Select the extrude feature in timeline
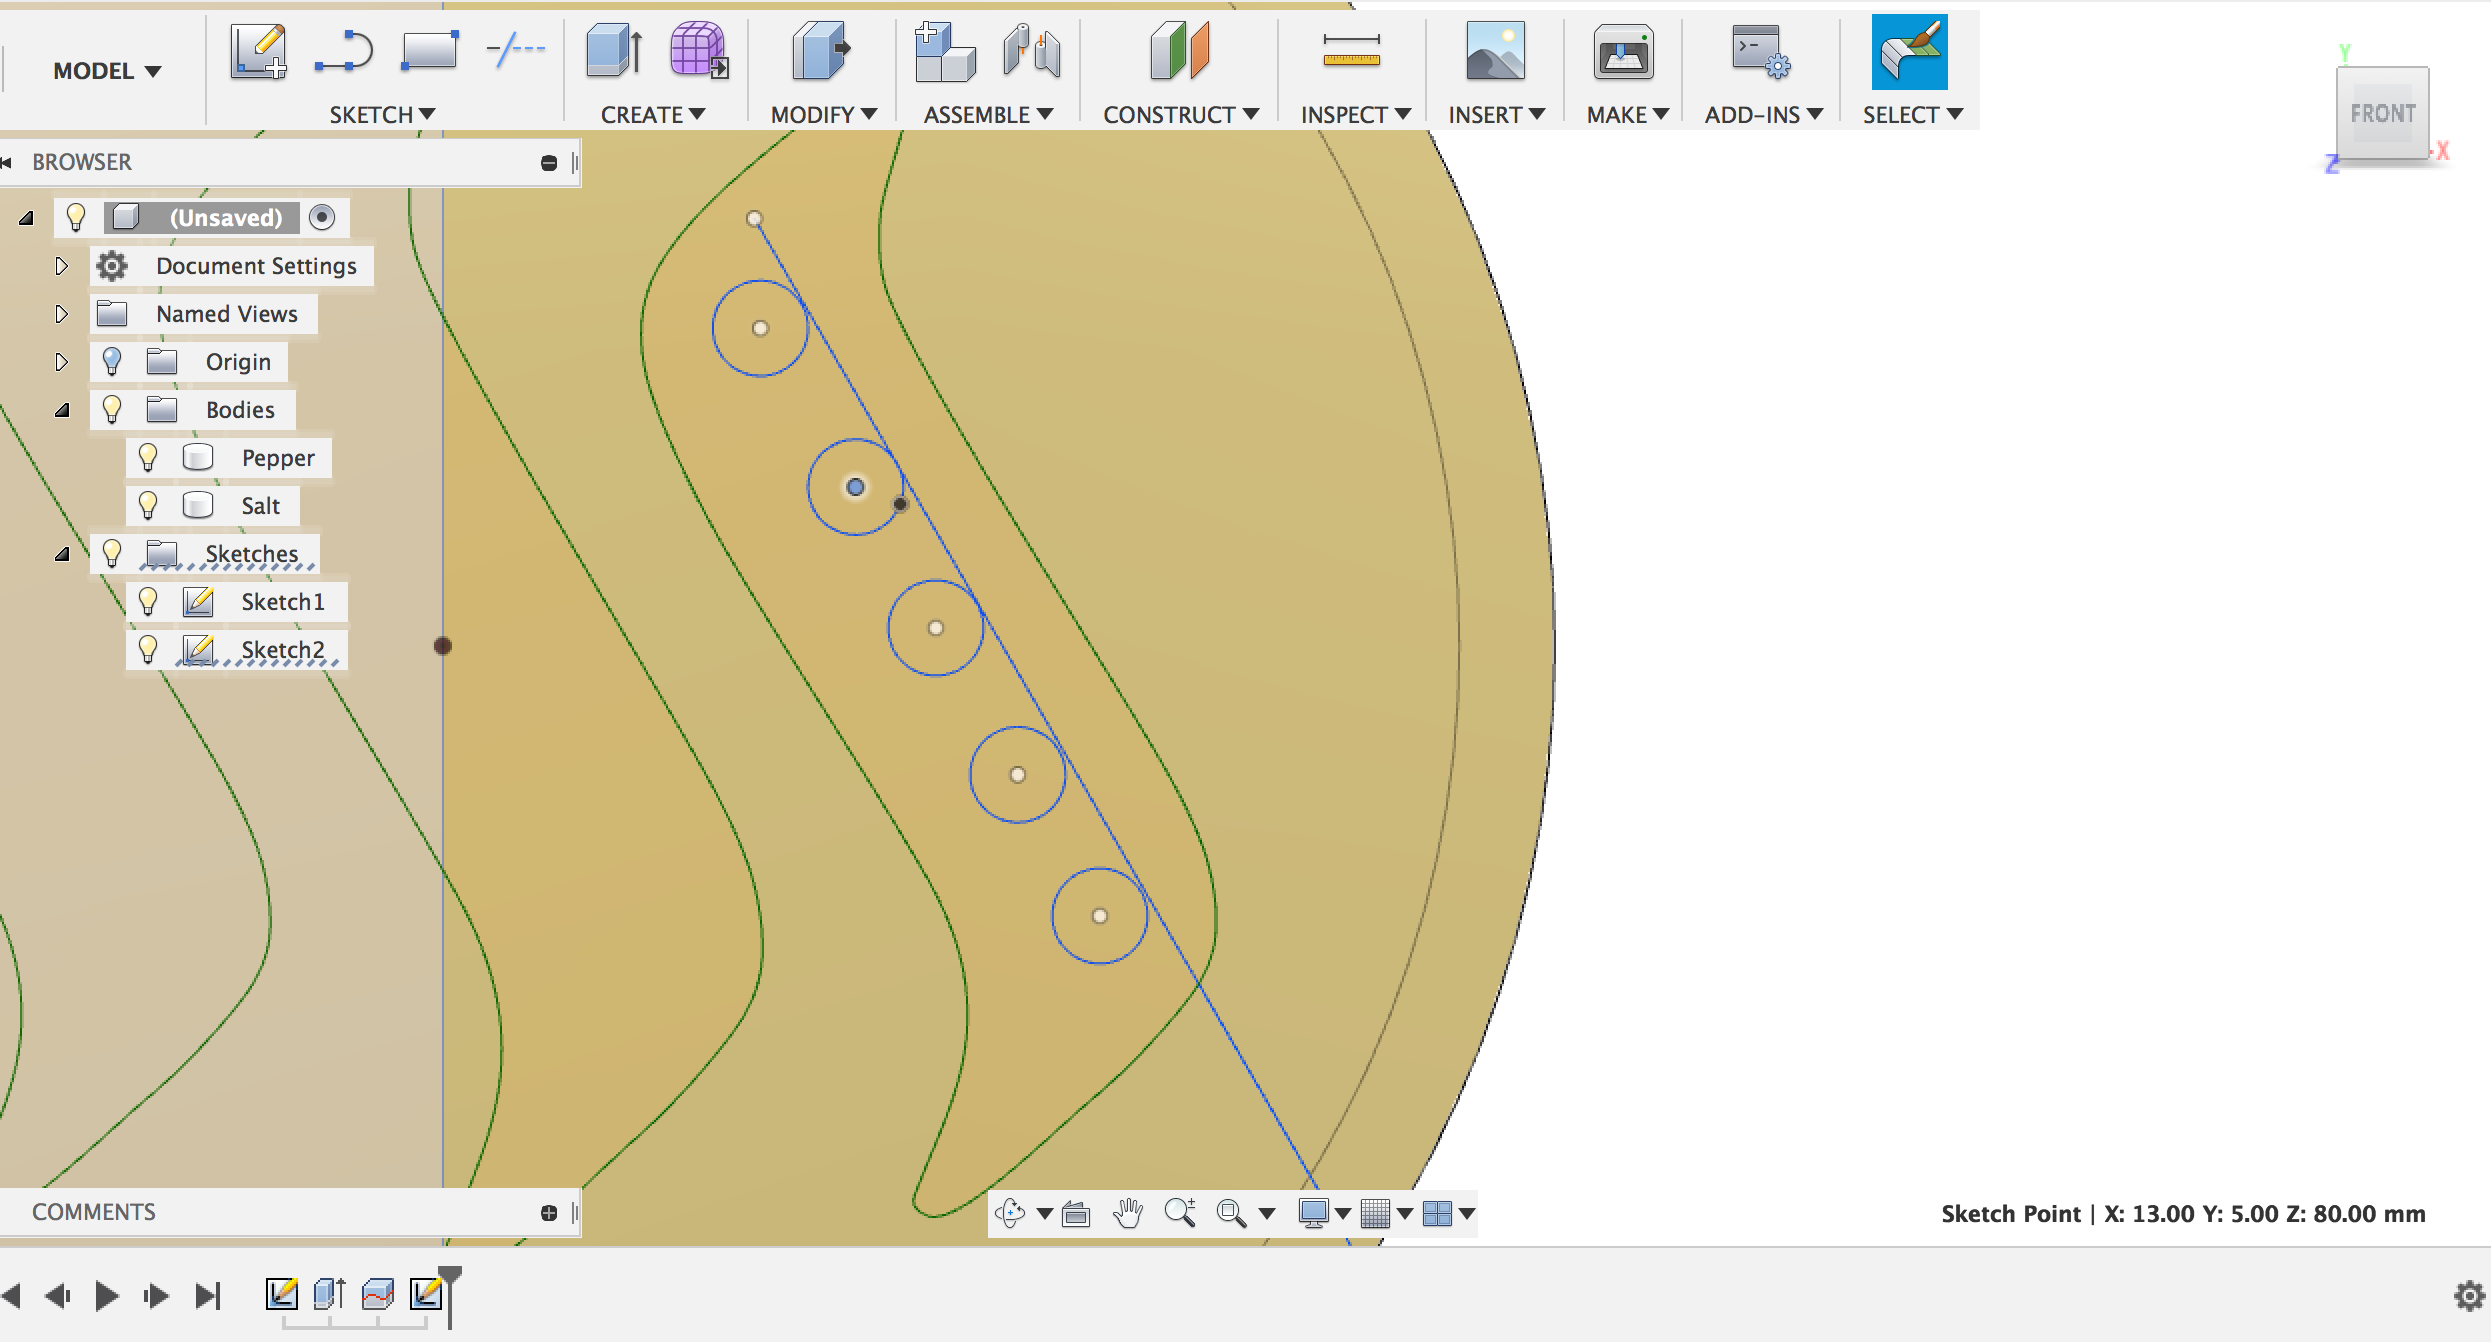2491x1342 pixels. [330, 1293]
